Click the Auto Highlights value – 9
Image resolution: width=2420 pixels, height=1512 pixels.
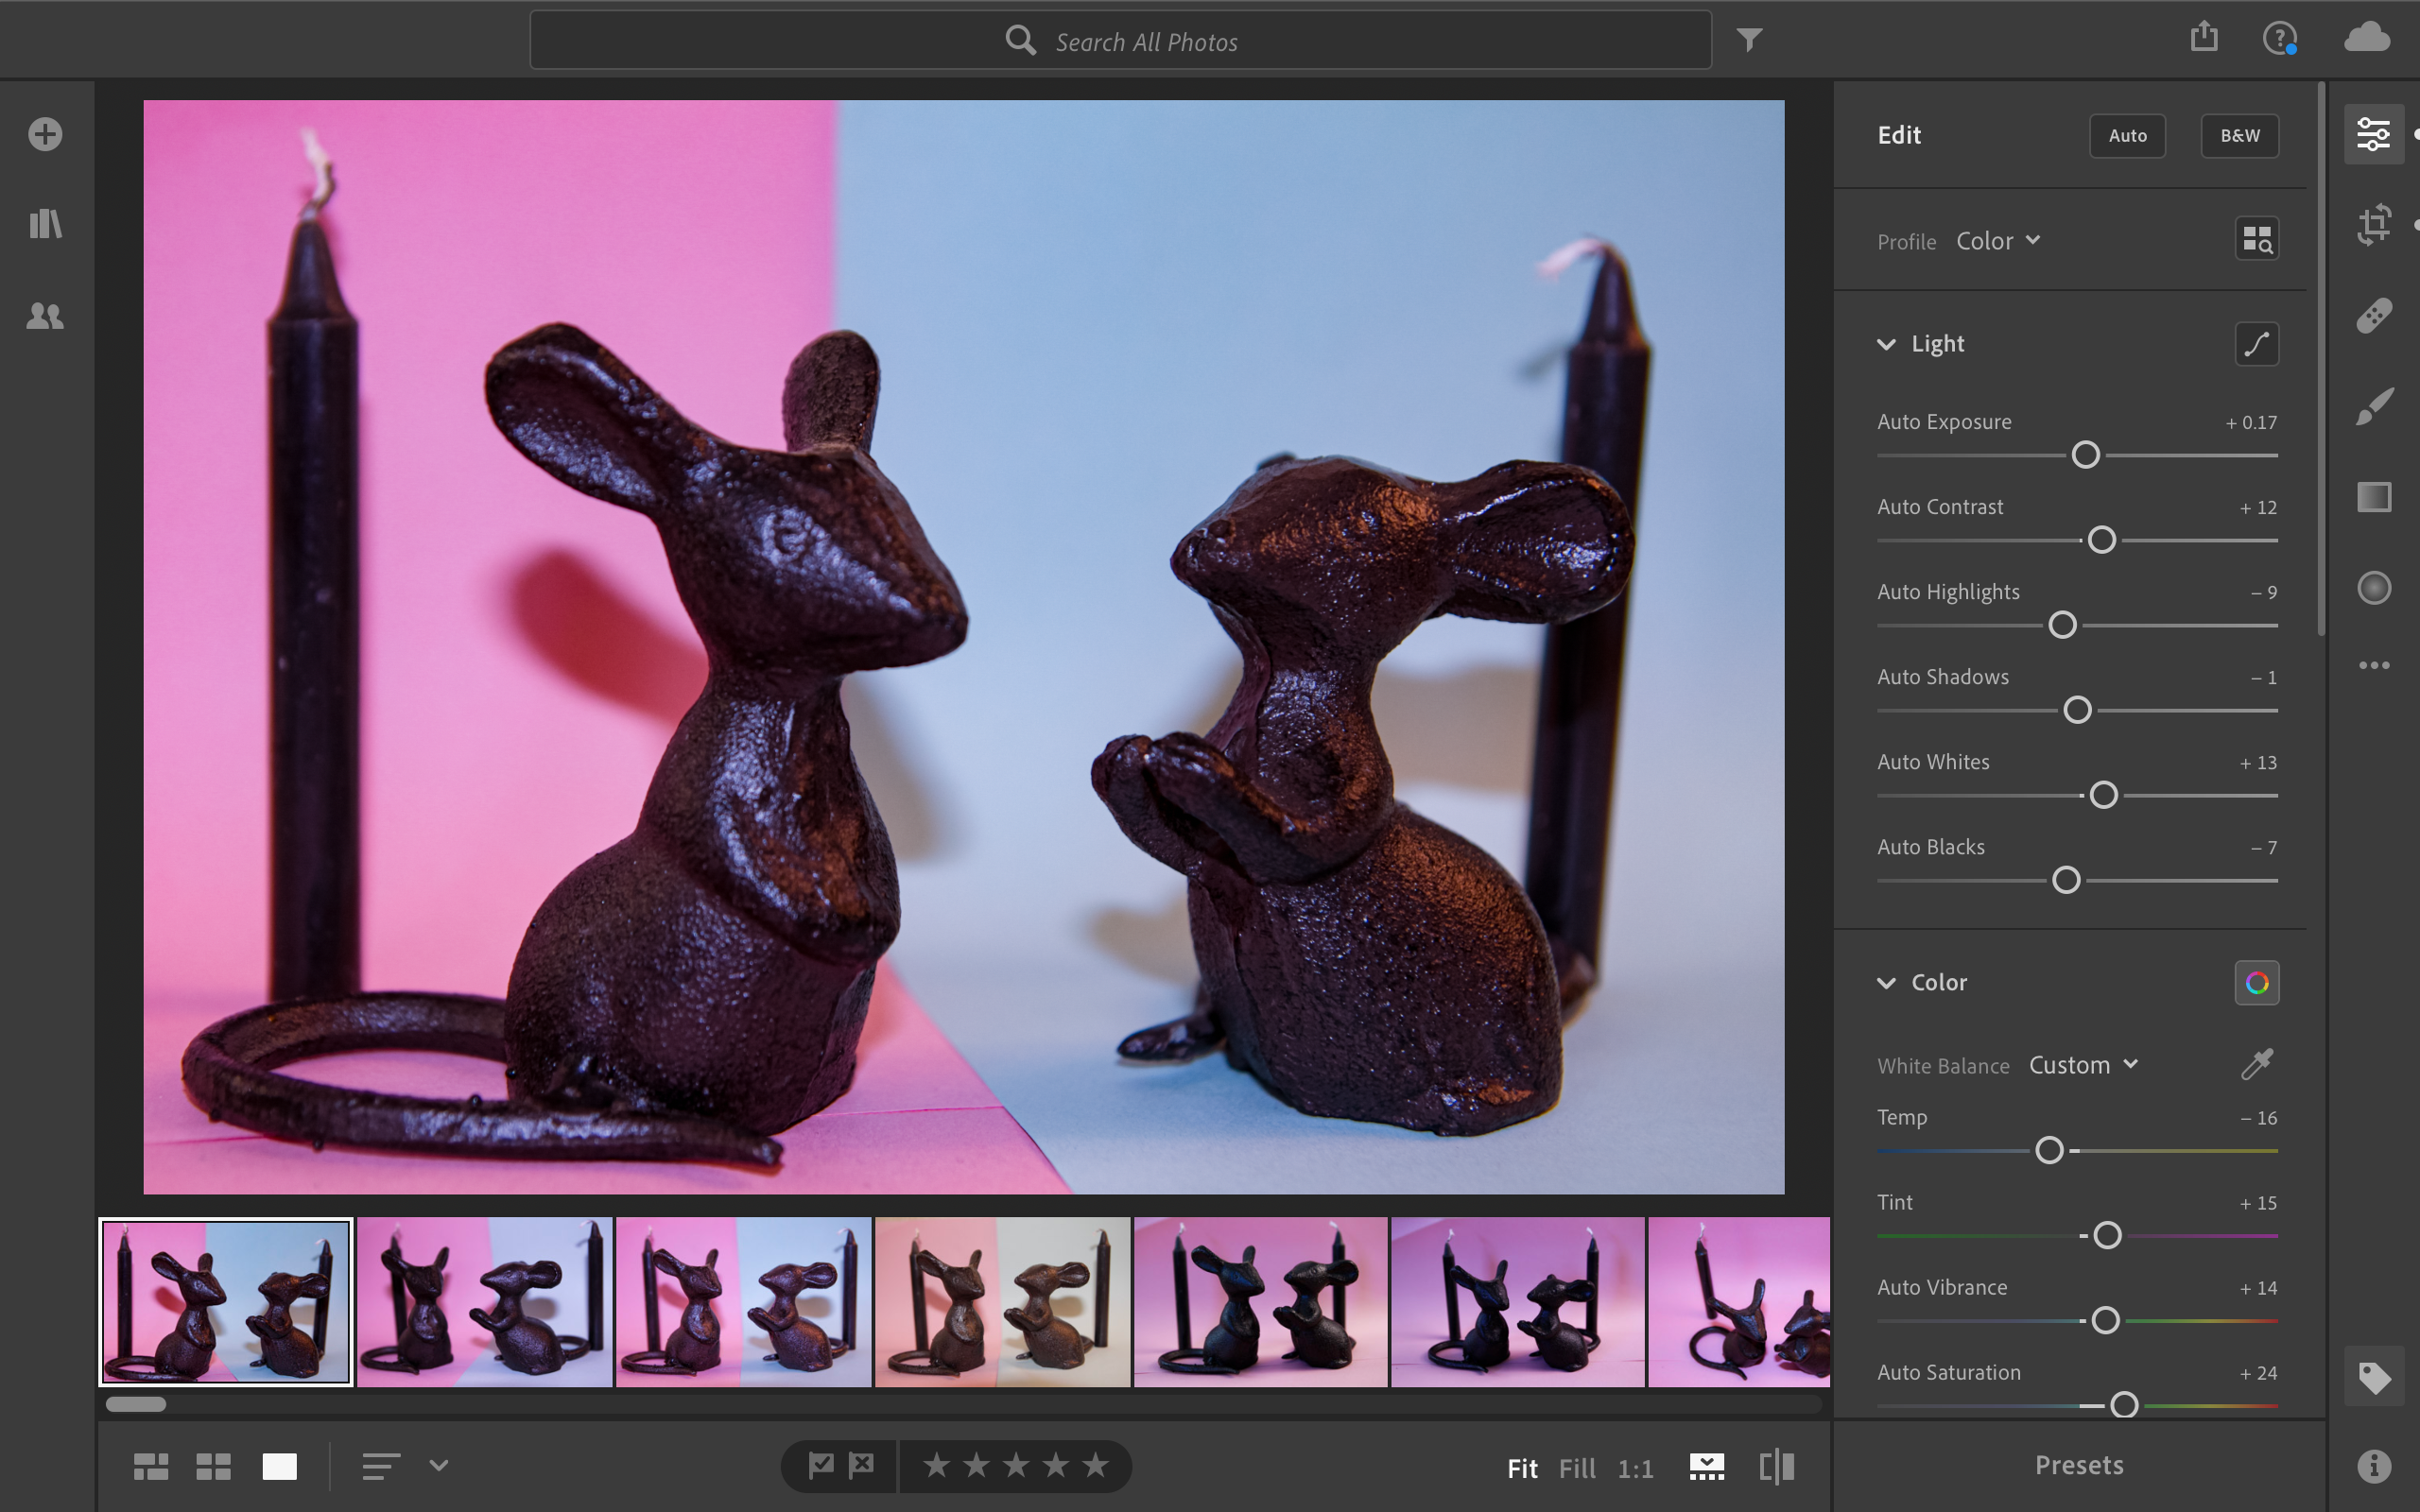[x=2263, y=593]
